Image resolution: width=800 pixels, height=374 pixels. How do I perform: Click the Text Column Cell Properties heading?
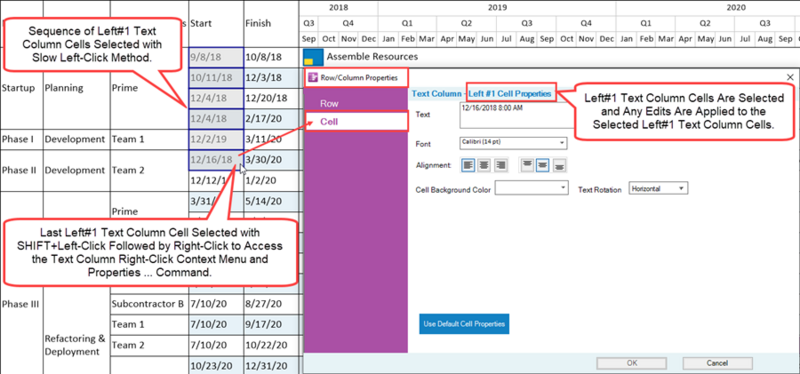[481, 93]
